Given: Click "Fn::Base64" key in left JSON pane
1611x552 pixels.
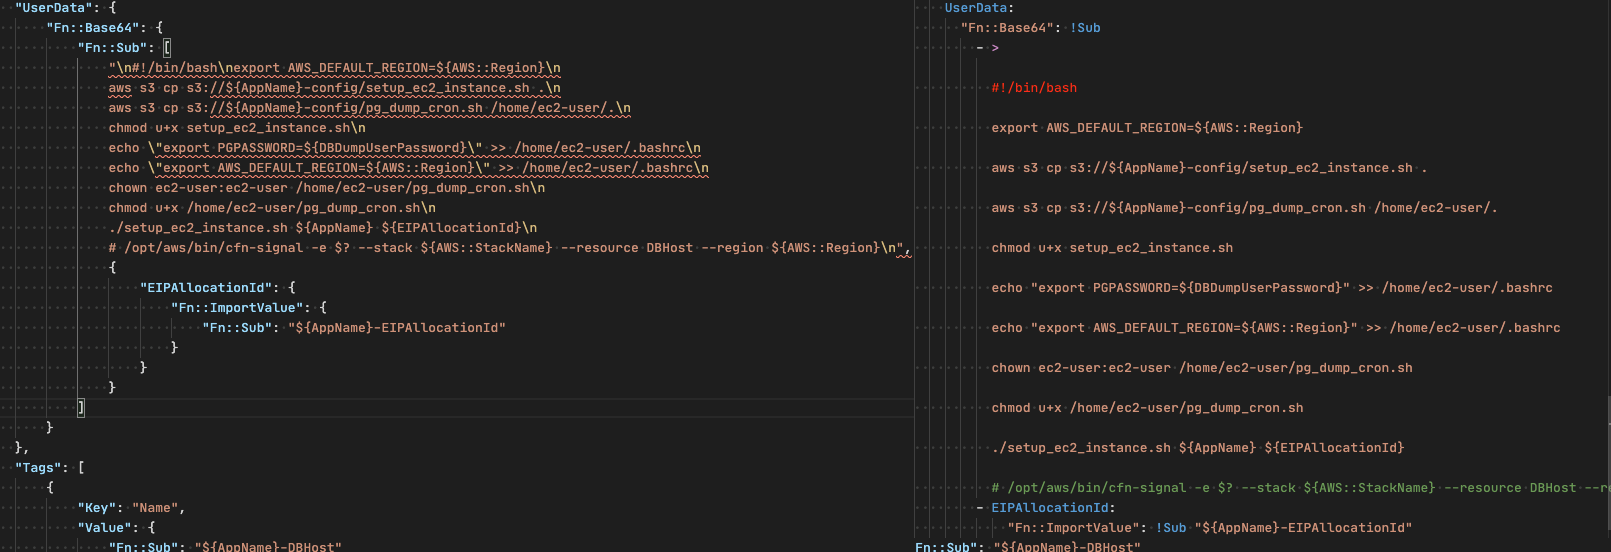Looking at the screenshot, I should click(x=95, y=28).
